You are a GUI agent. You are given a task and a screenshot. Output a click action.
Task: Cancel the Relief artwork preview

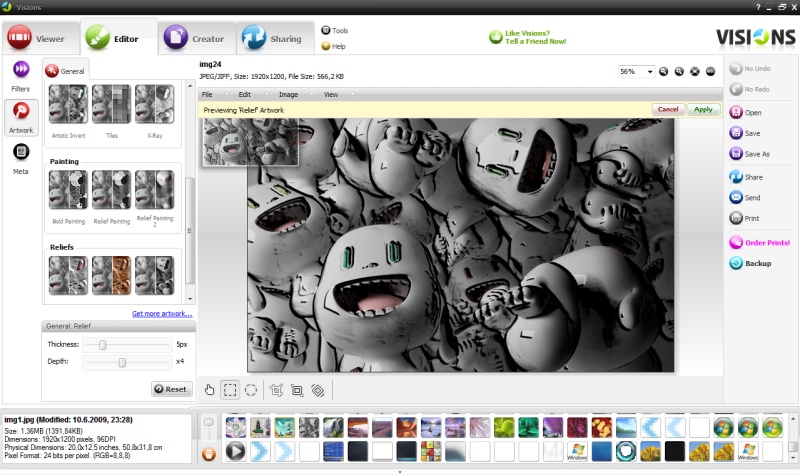668,109
